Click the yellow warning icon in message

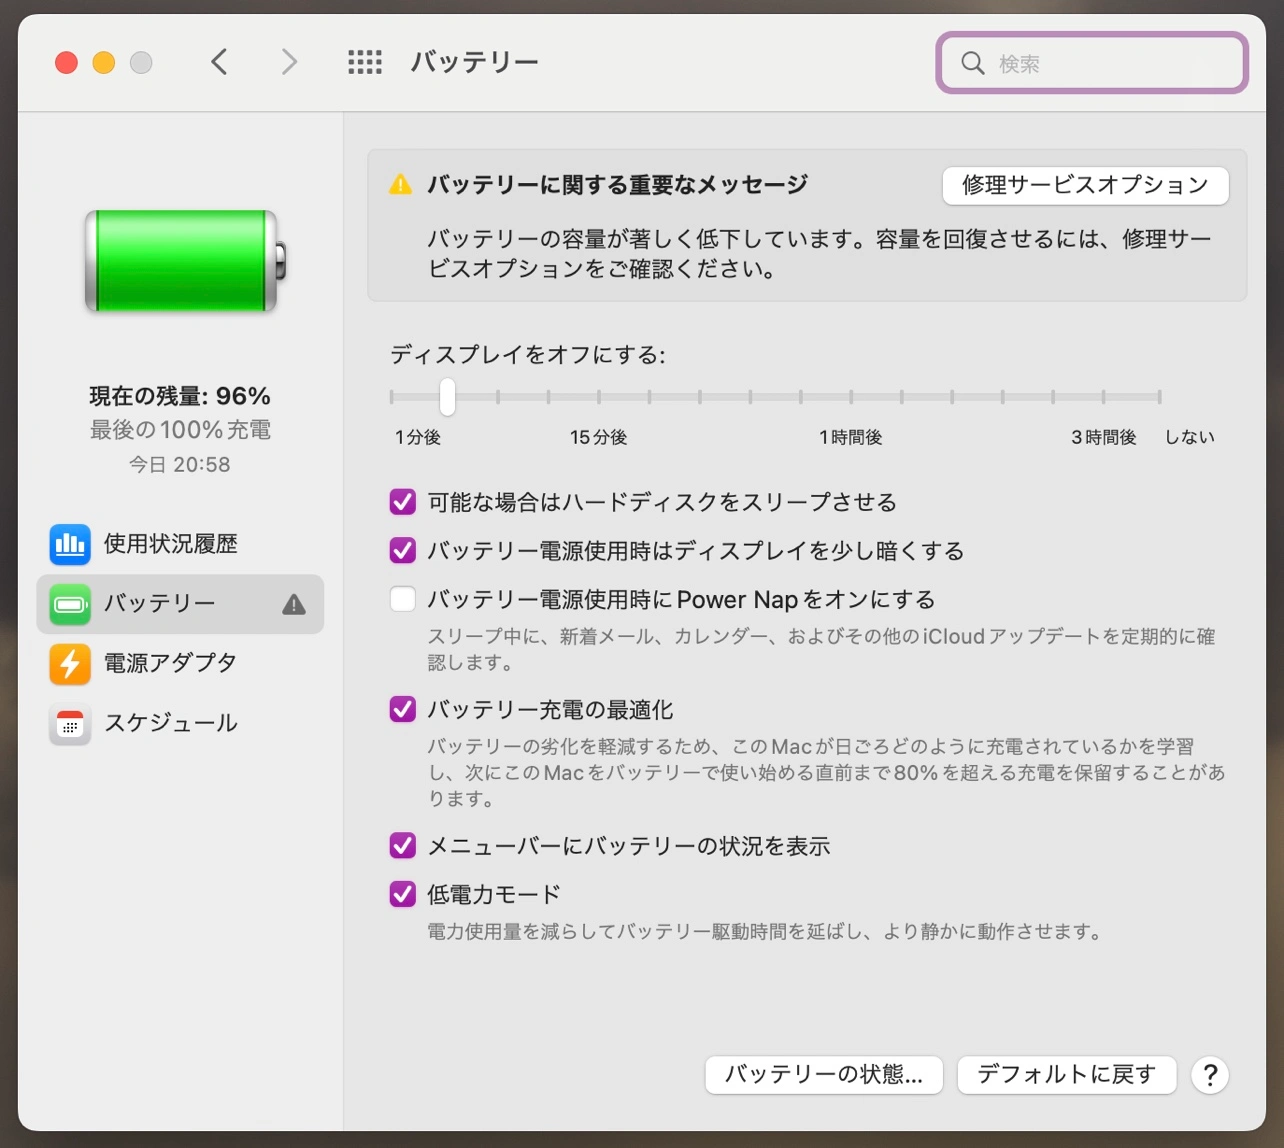pos(400,185)
